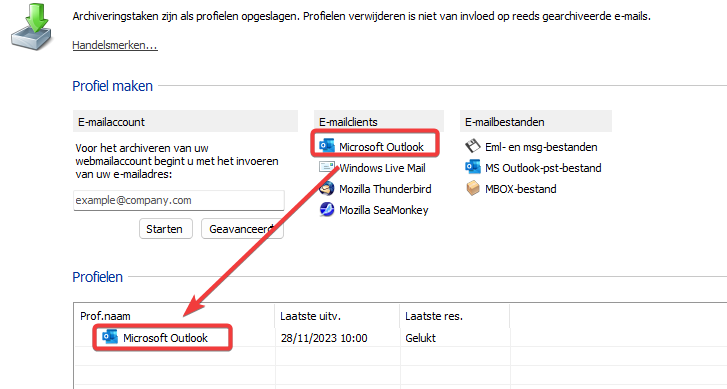Click the Mozilla Thunderbird icon

click(327, 189)
